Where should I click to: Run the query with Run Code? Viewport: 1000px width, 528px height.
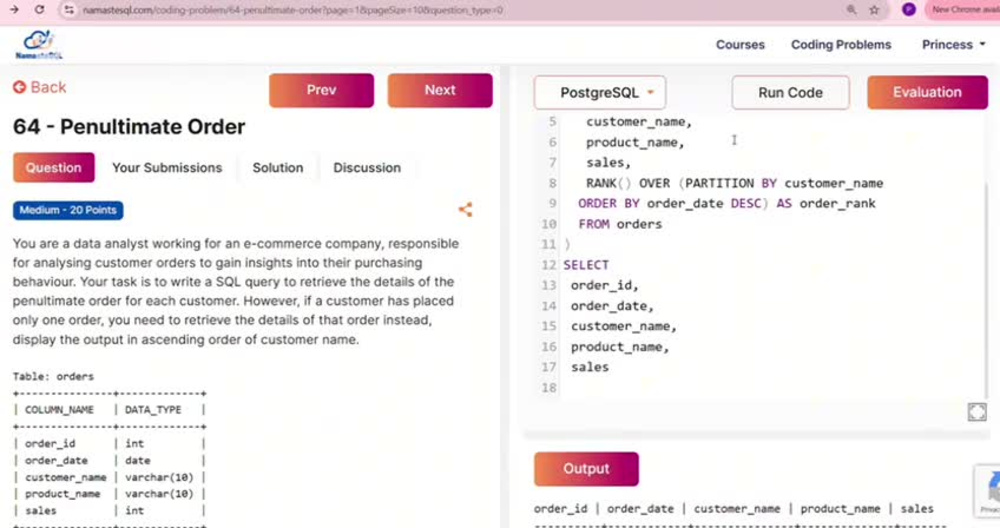click(790, 92)
